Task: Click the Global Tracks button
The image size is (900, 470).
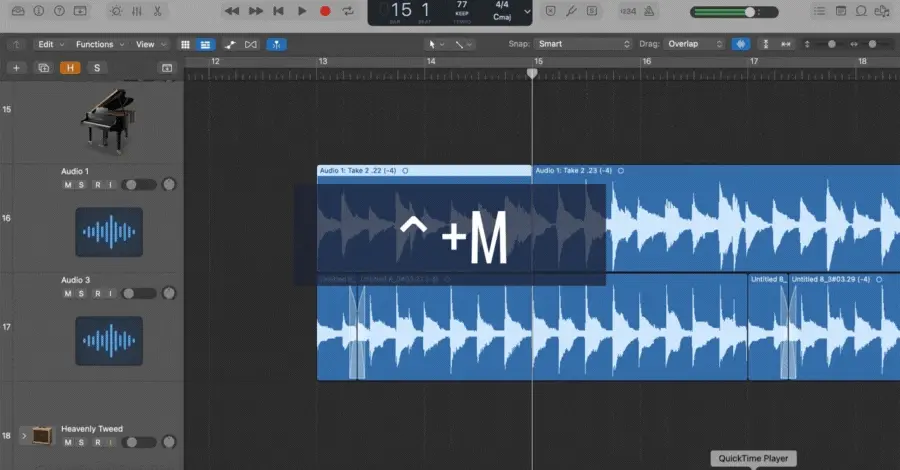Action: [x=166, y=68]
